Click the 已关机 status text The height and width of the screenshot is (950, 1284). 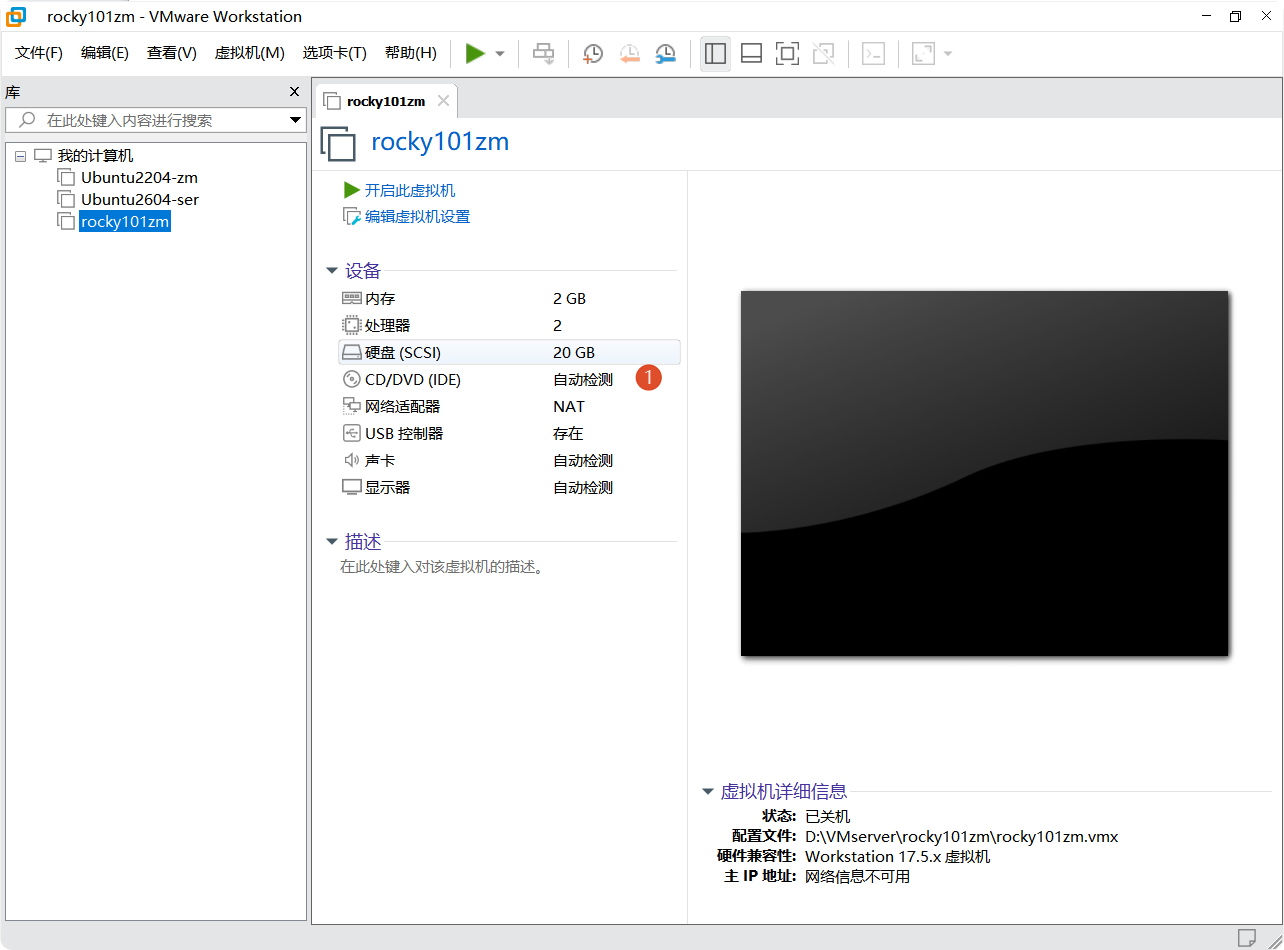827,817
